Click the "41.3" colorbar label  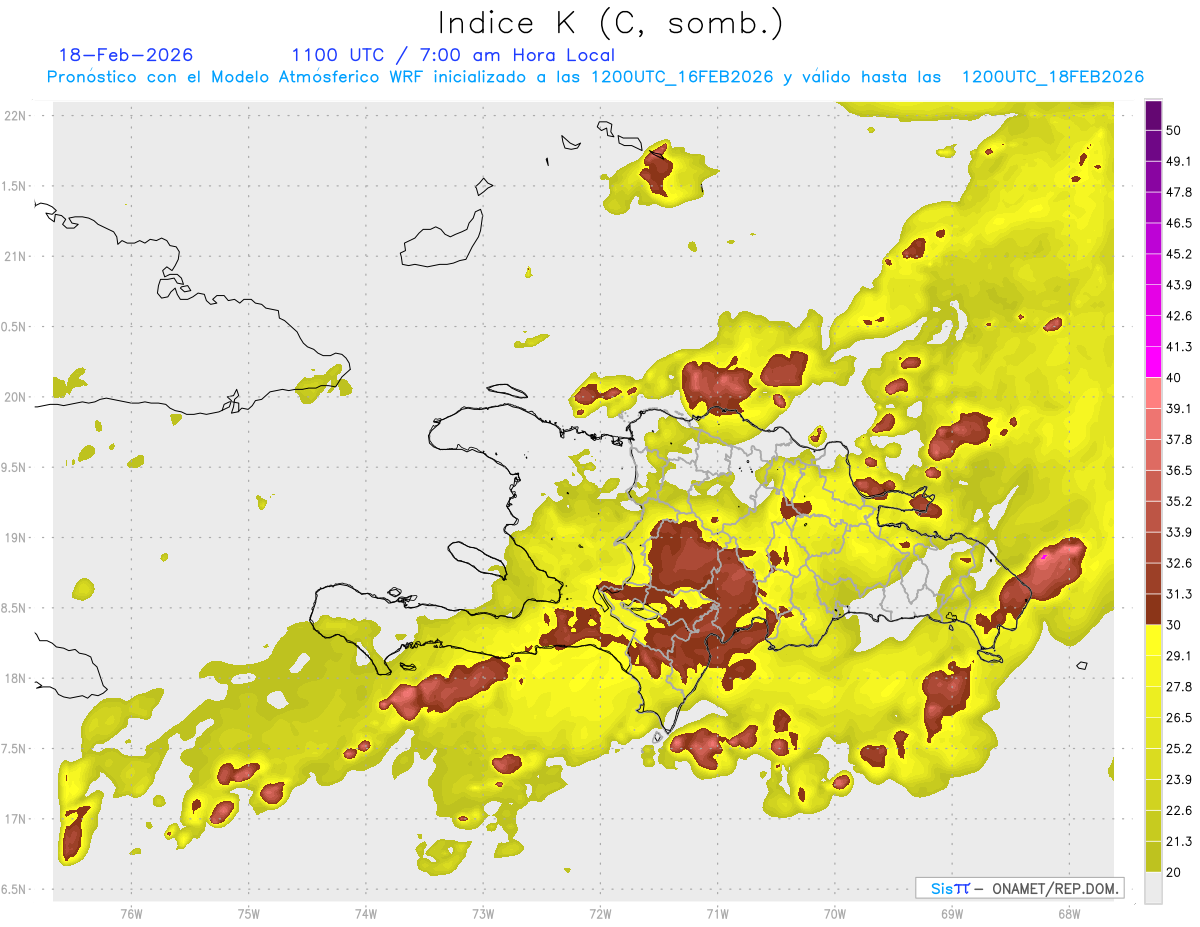tap(1180, 347)
